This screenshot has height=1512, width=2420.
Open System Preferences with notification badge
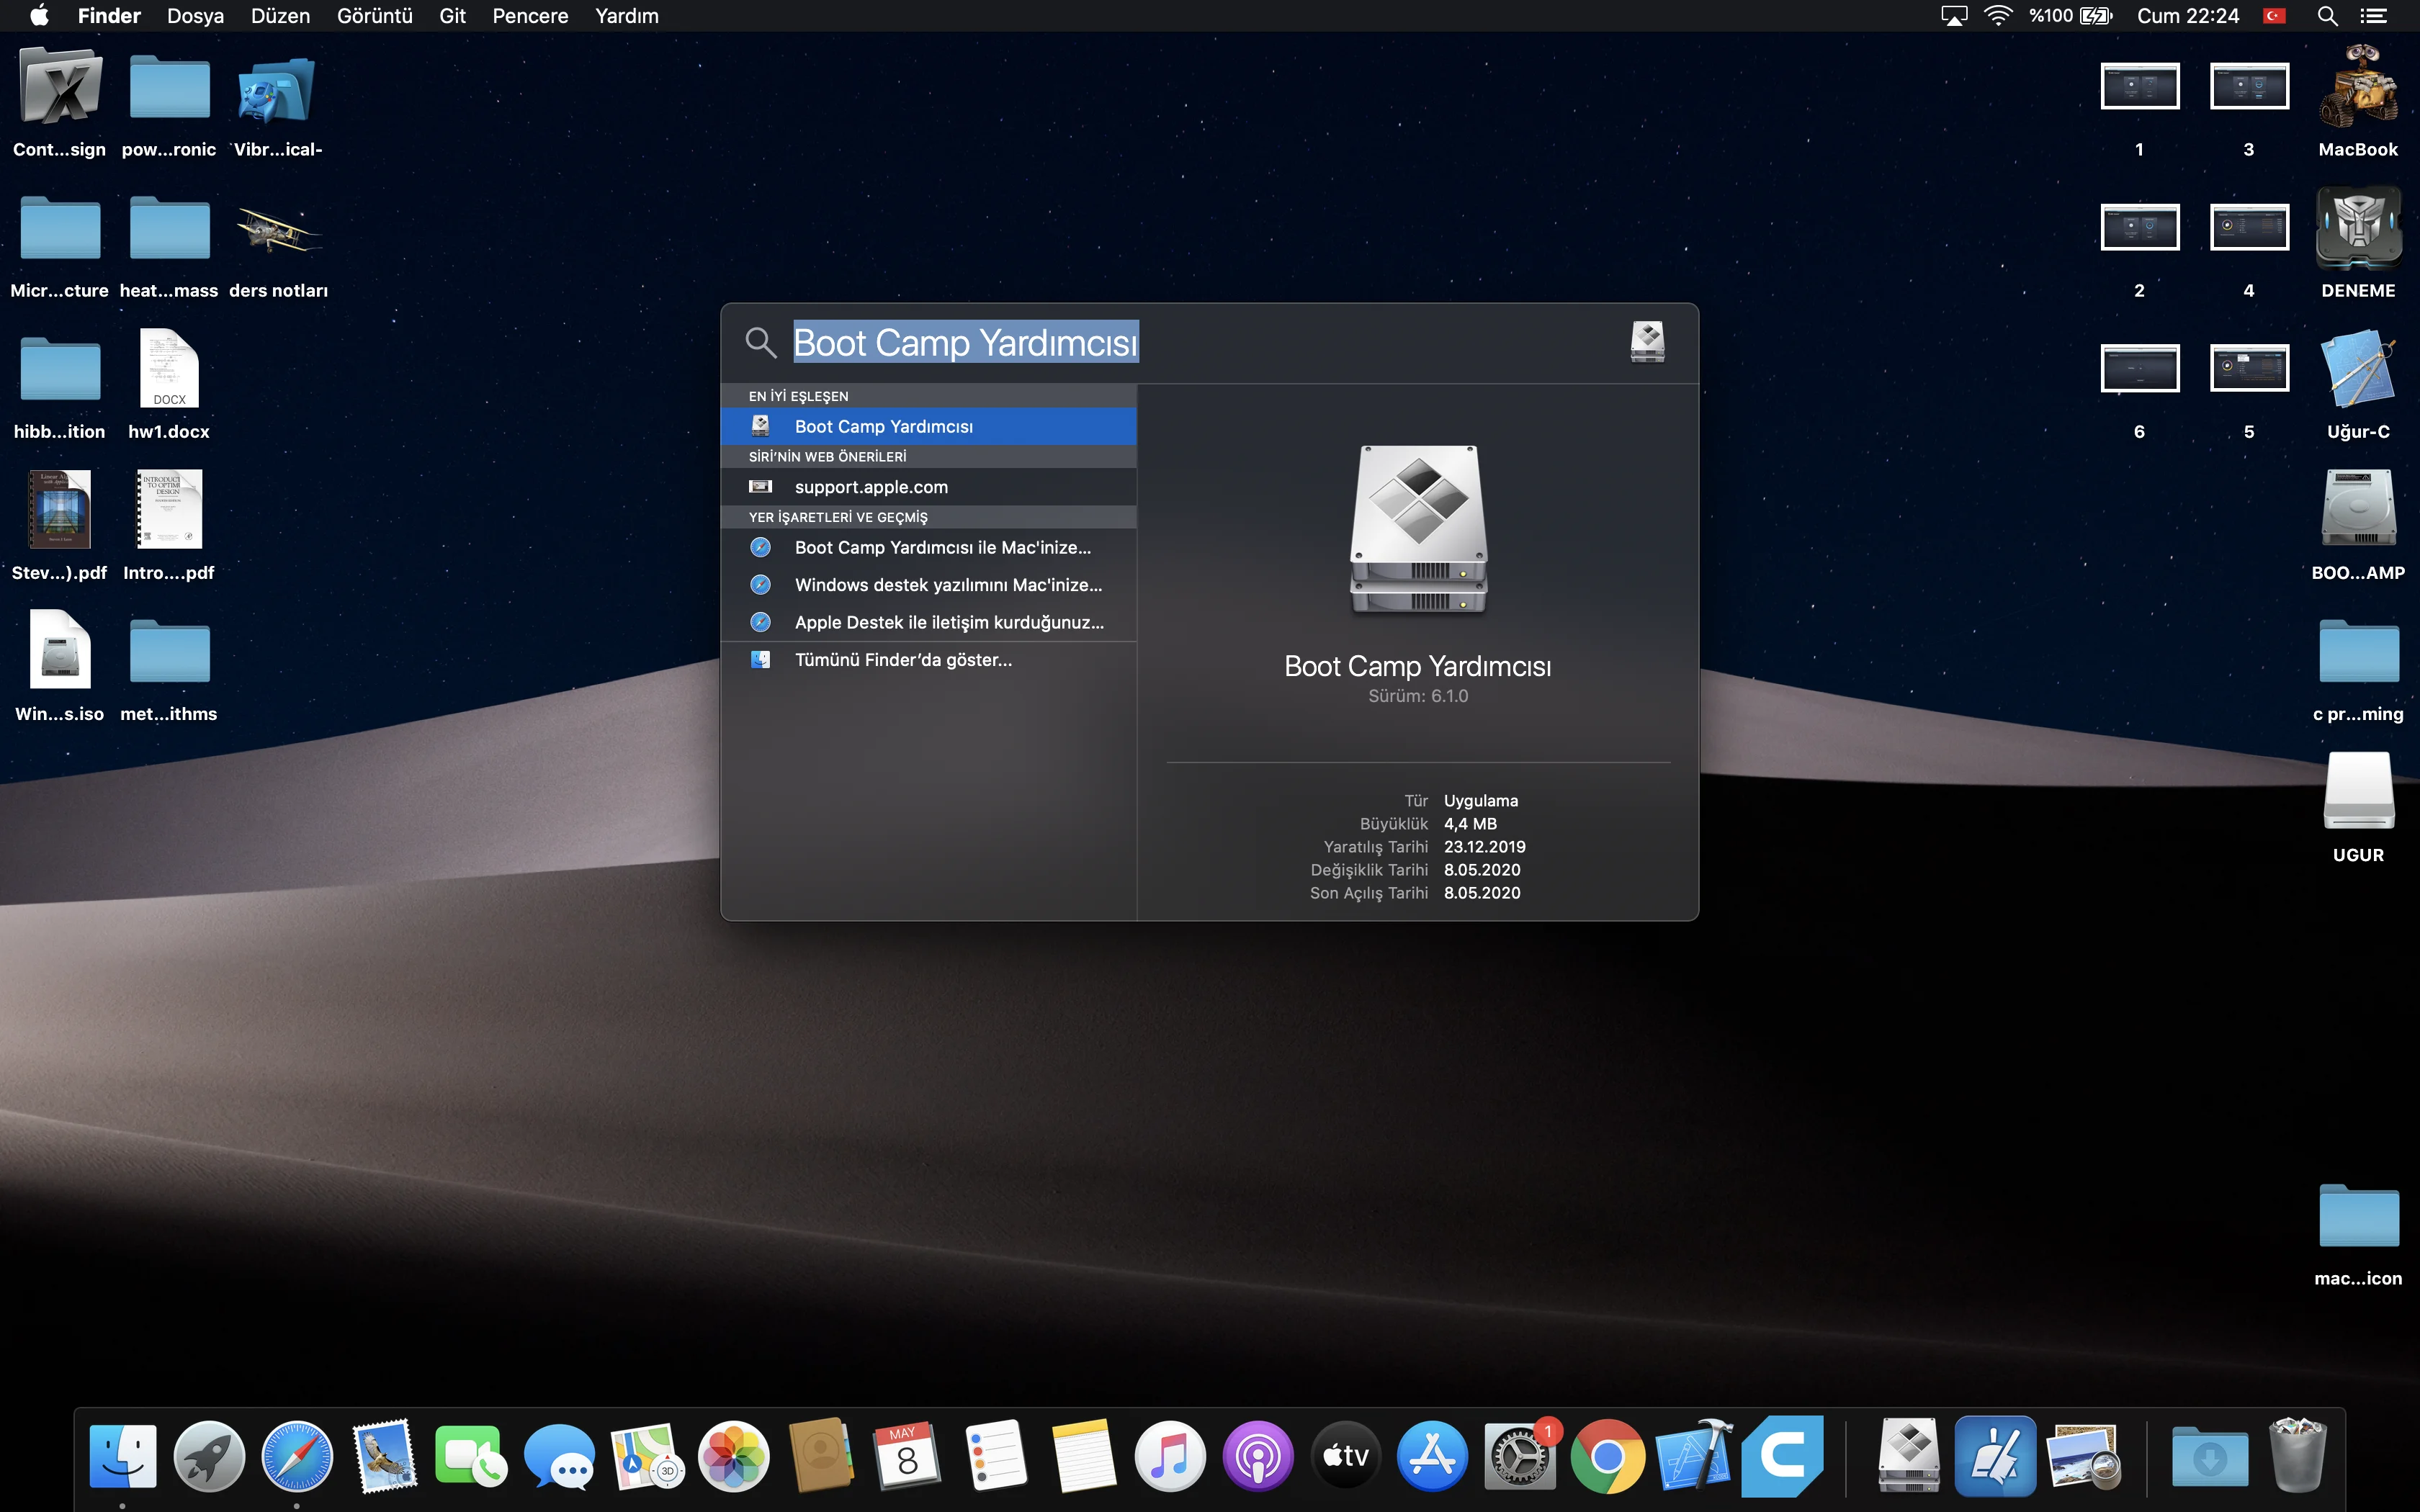1518,1456
